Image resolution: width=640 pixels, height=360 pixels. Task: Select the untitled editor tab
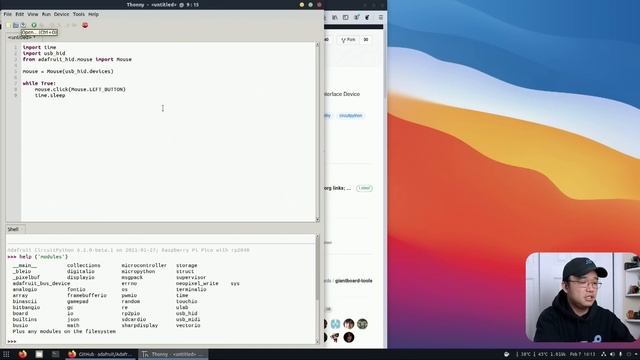(x=21, y=38)
